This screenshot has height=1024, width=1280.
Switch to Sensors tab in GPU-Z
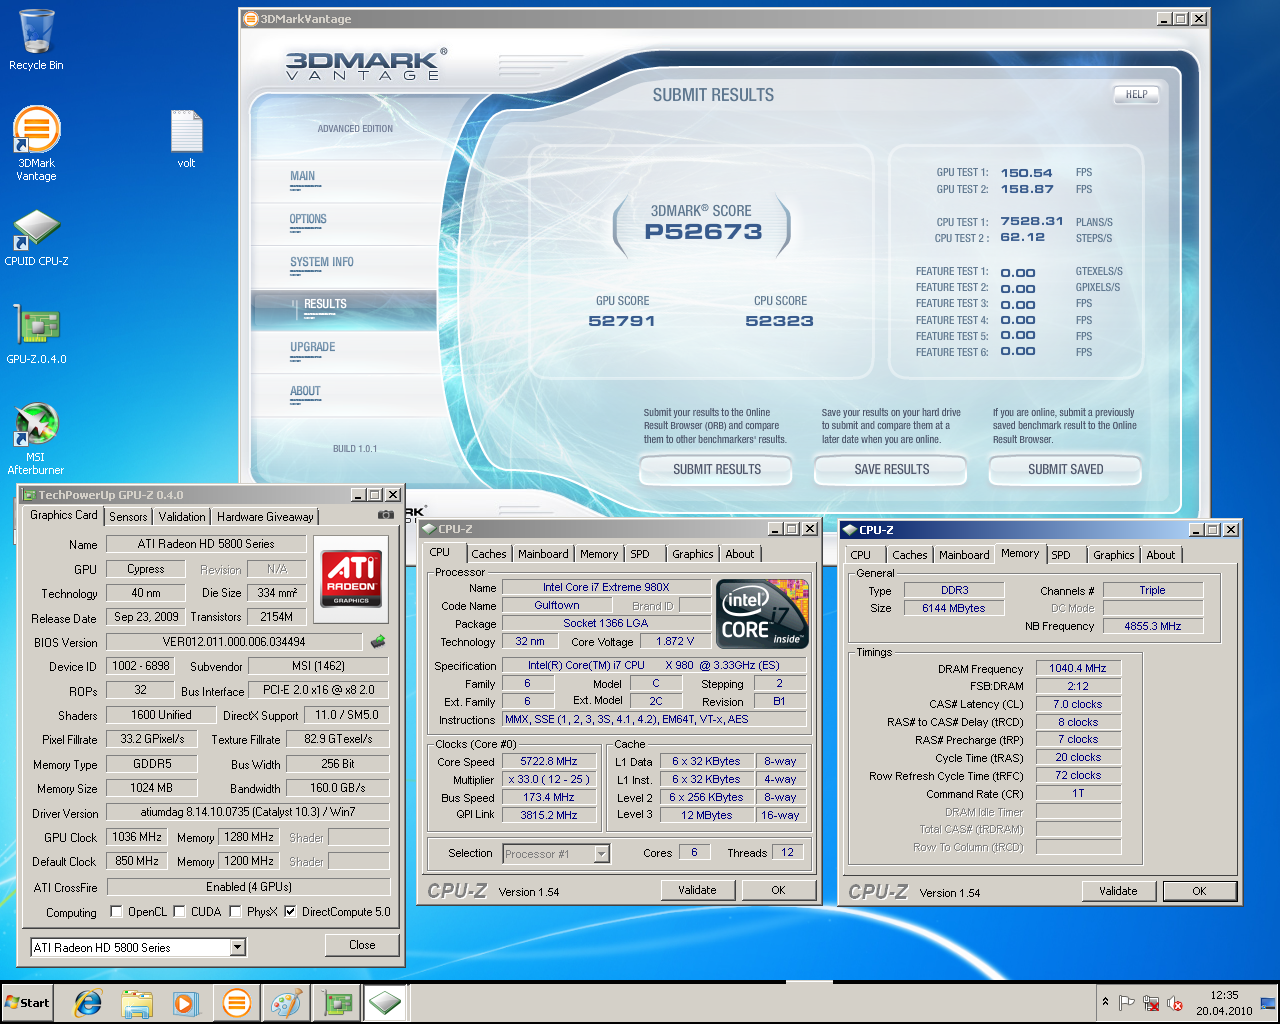[x=128, y=517]
